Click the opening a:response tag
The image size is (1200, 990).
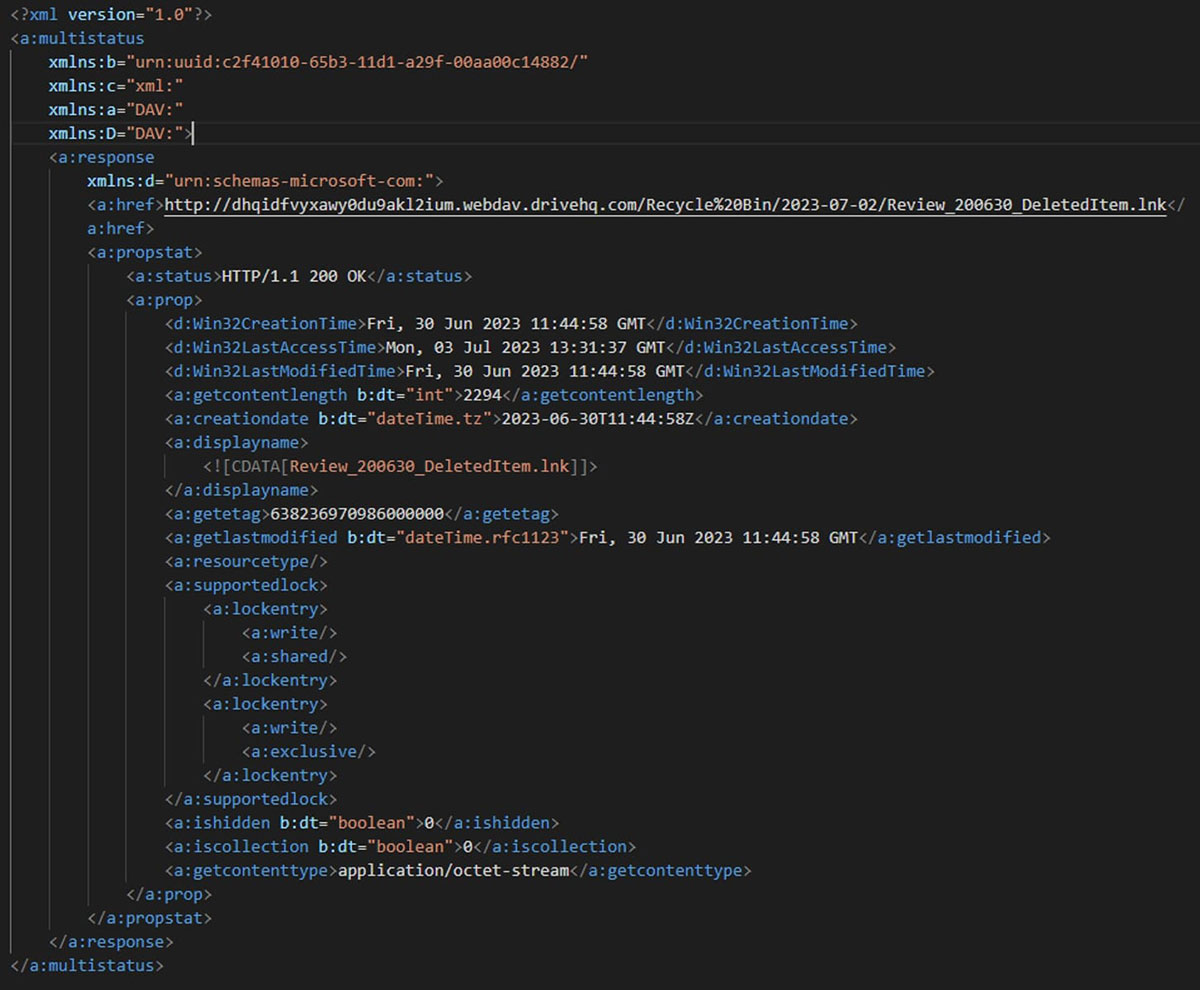102,157
